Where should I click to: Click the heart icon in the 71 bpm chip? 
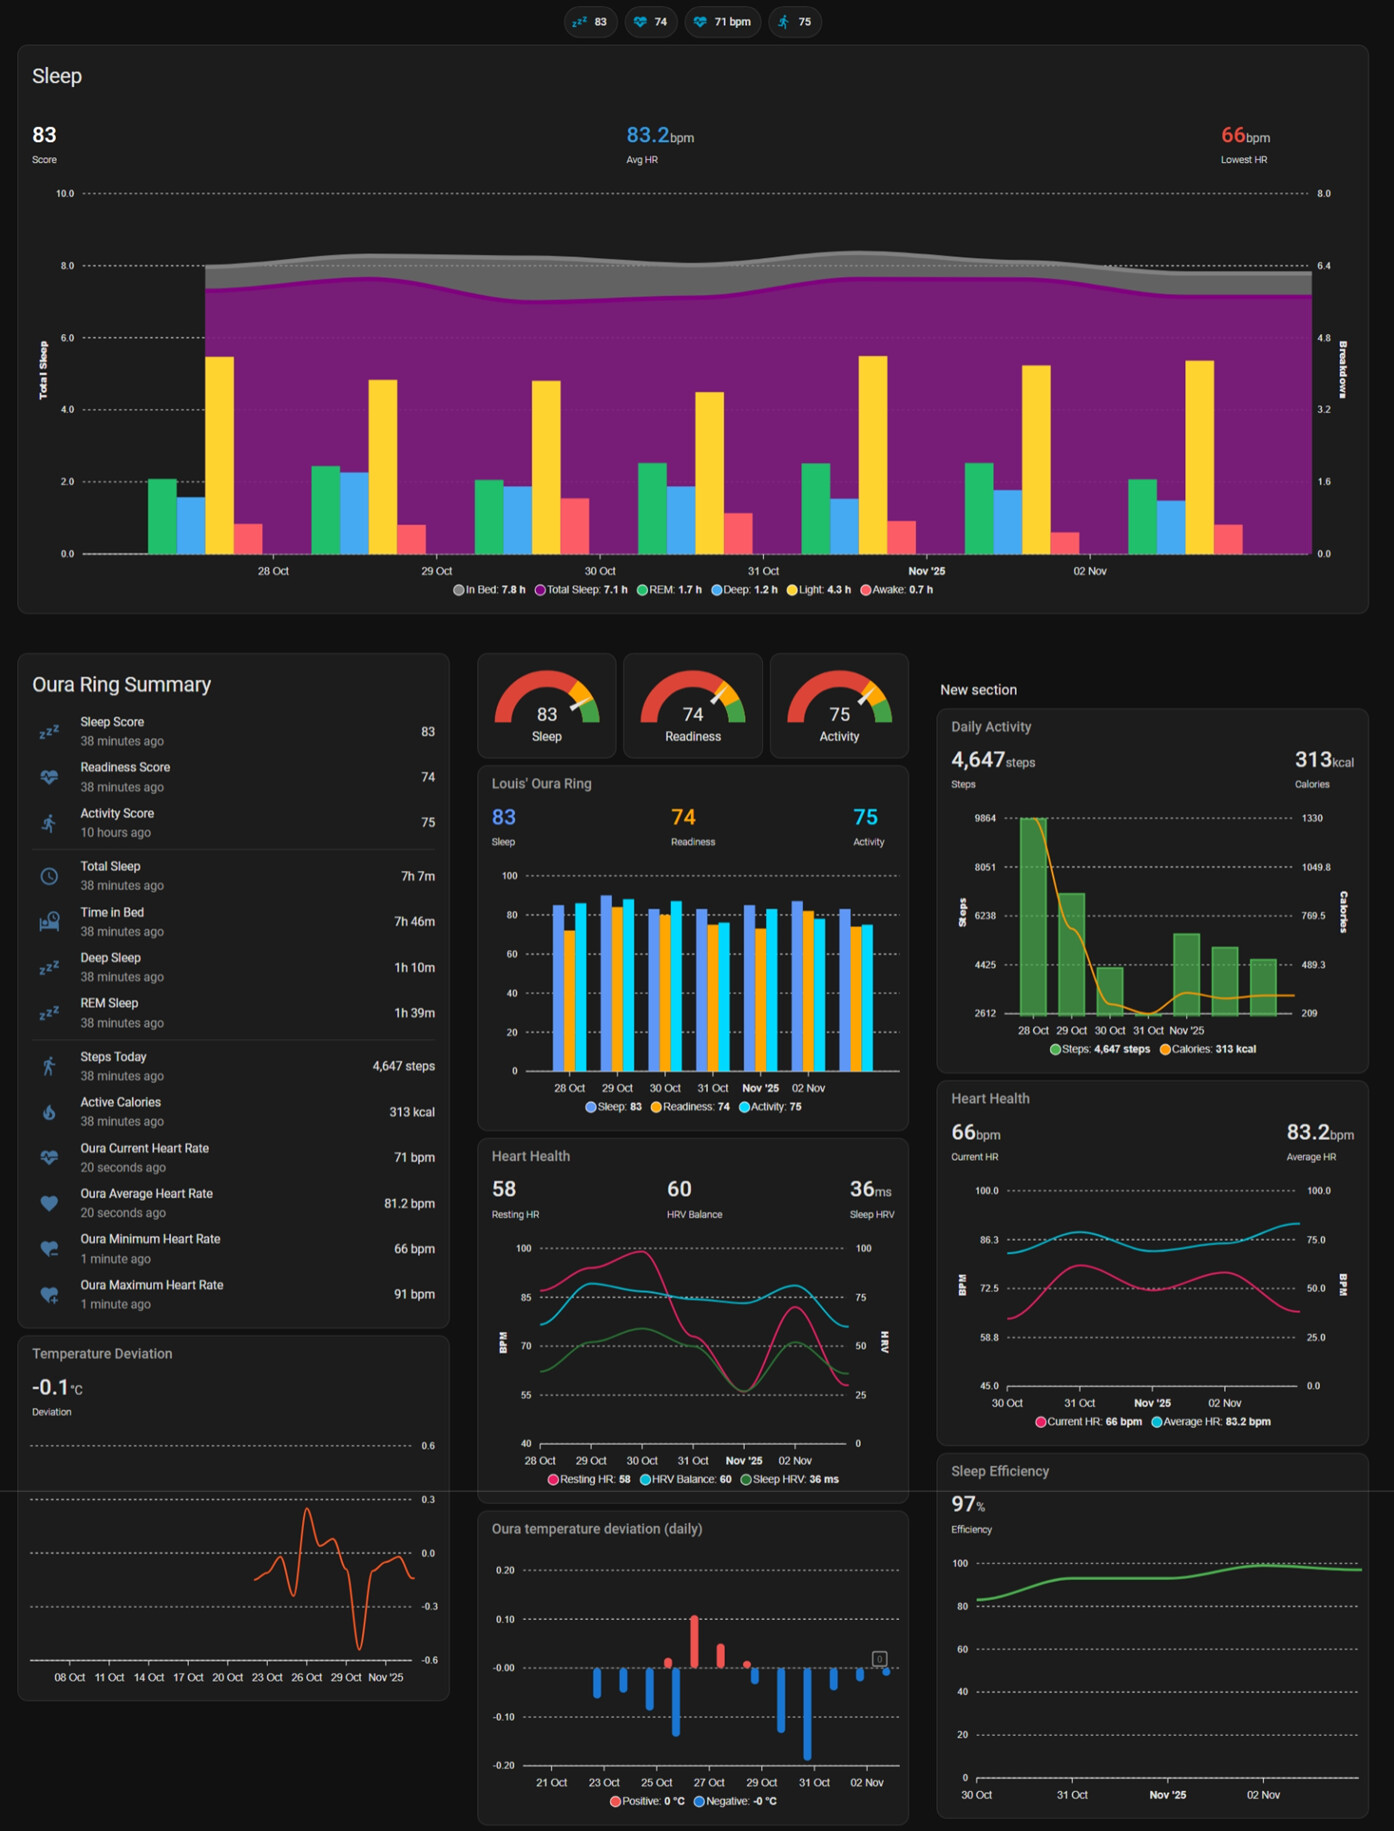(700, 22)
